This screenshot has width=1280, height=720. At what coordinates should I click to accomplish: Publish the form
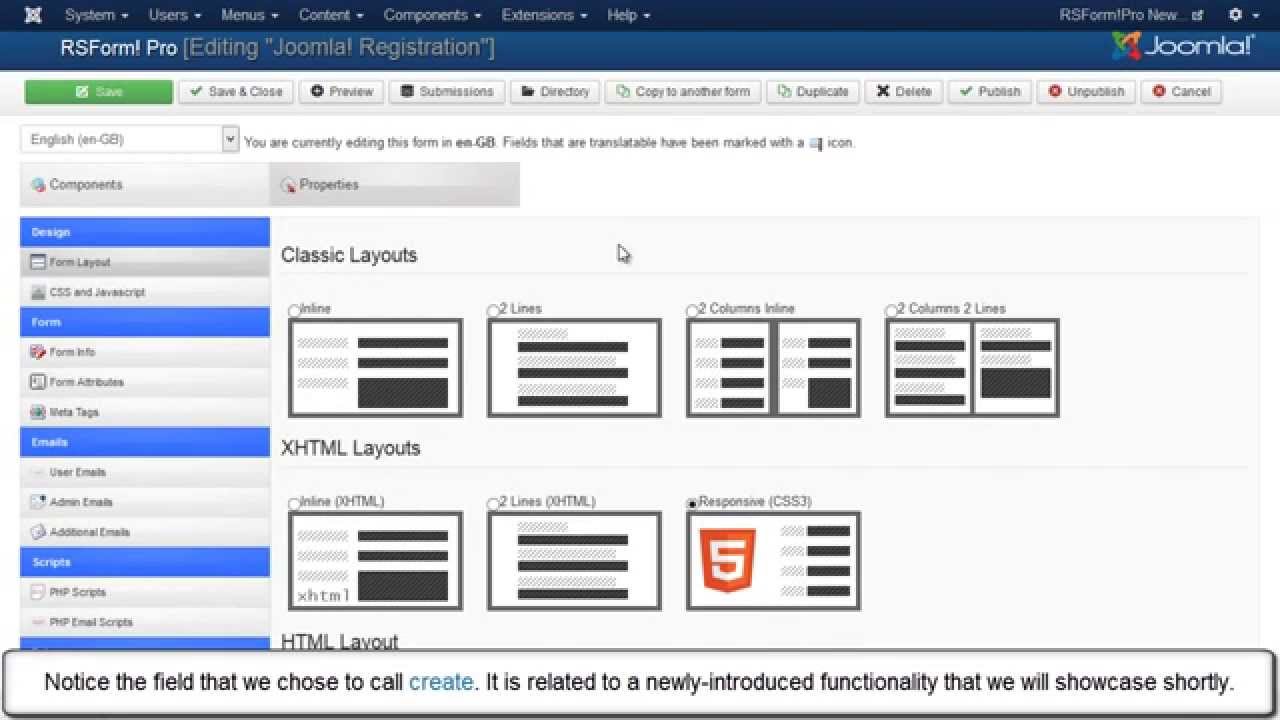[990, 92]
